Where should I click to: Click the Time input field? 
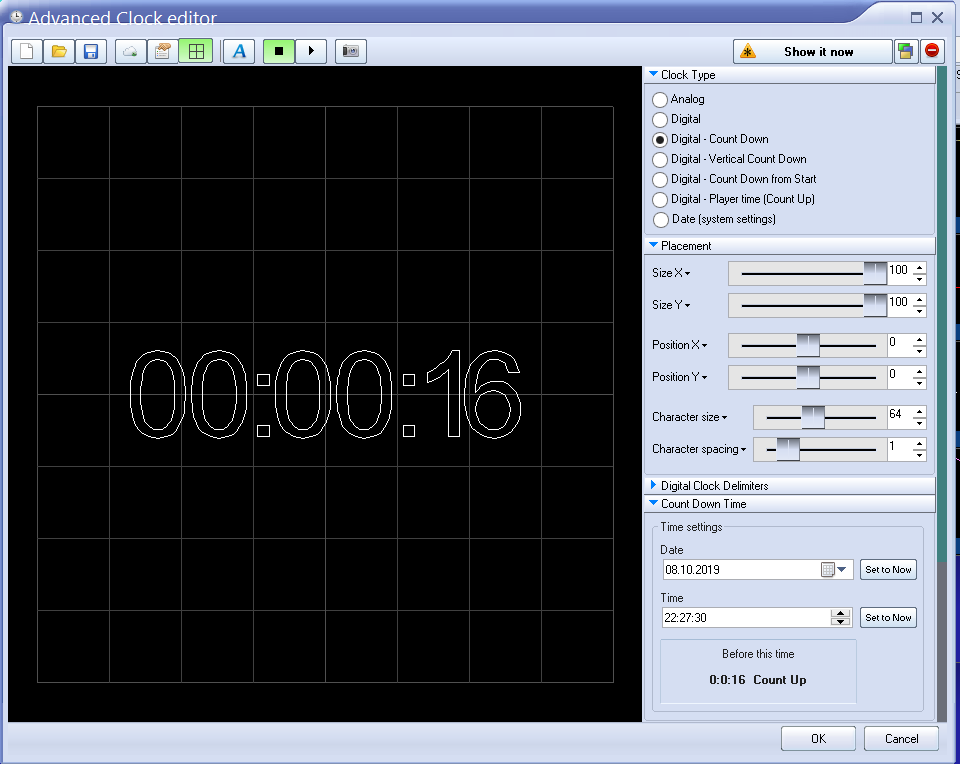coord(745,618)
